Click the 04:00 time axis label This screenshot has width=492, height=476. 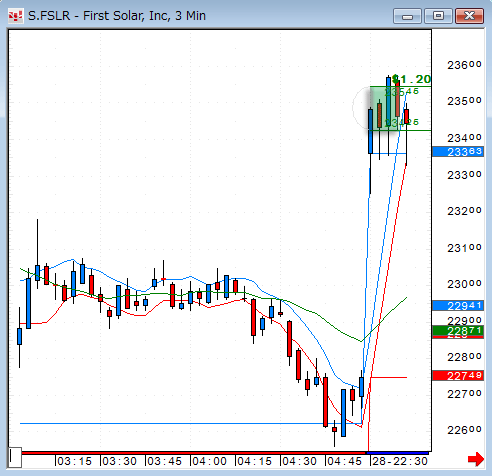point(209,461)
